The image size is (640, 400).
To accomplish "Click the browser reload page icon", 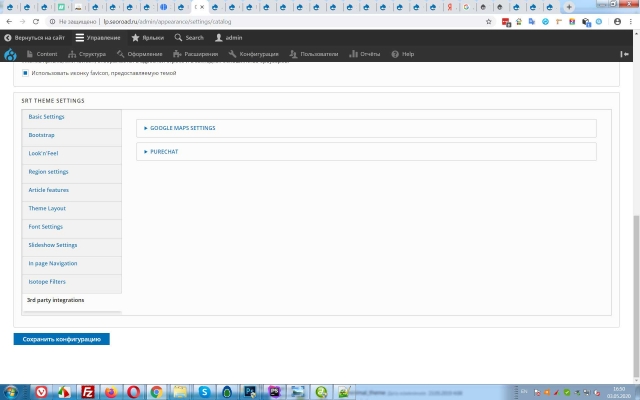I will point(37,20).
